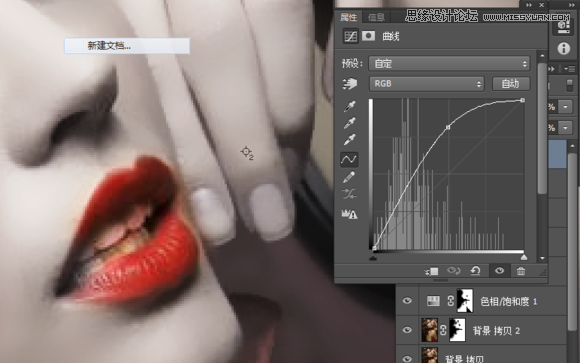Select the mask thumbnail of 背景 拷贝 2
This screenshot has height=363, width=580.
tap(458, 329)
